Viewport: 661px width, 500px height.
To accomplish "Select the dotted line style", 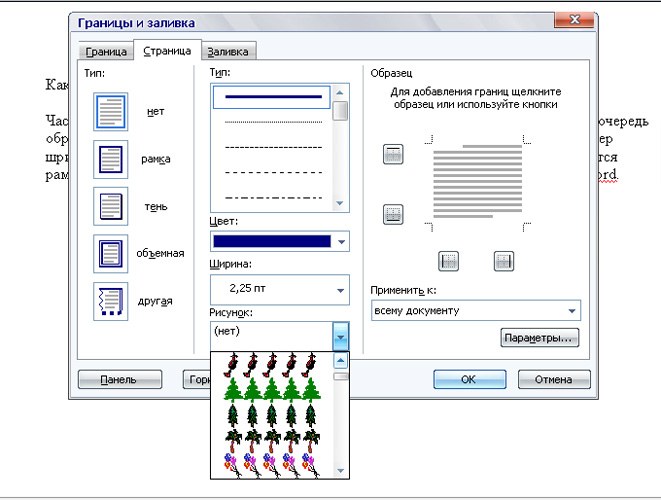I will 273,122.
